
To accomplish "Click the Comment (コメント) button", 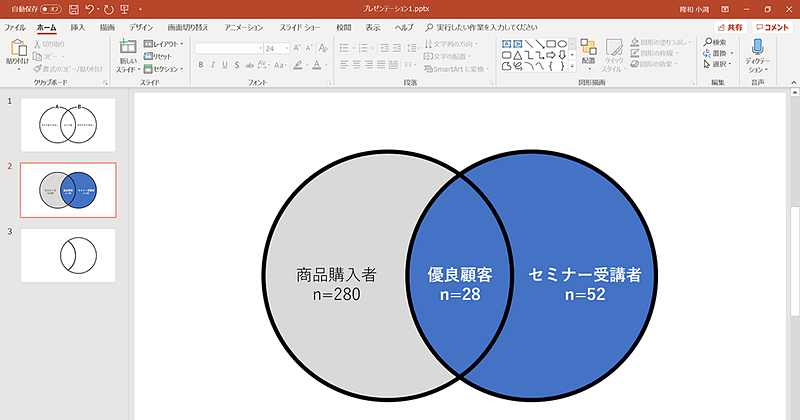I will pos(772,28).
